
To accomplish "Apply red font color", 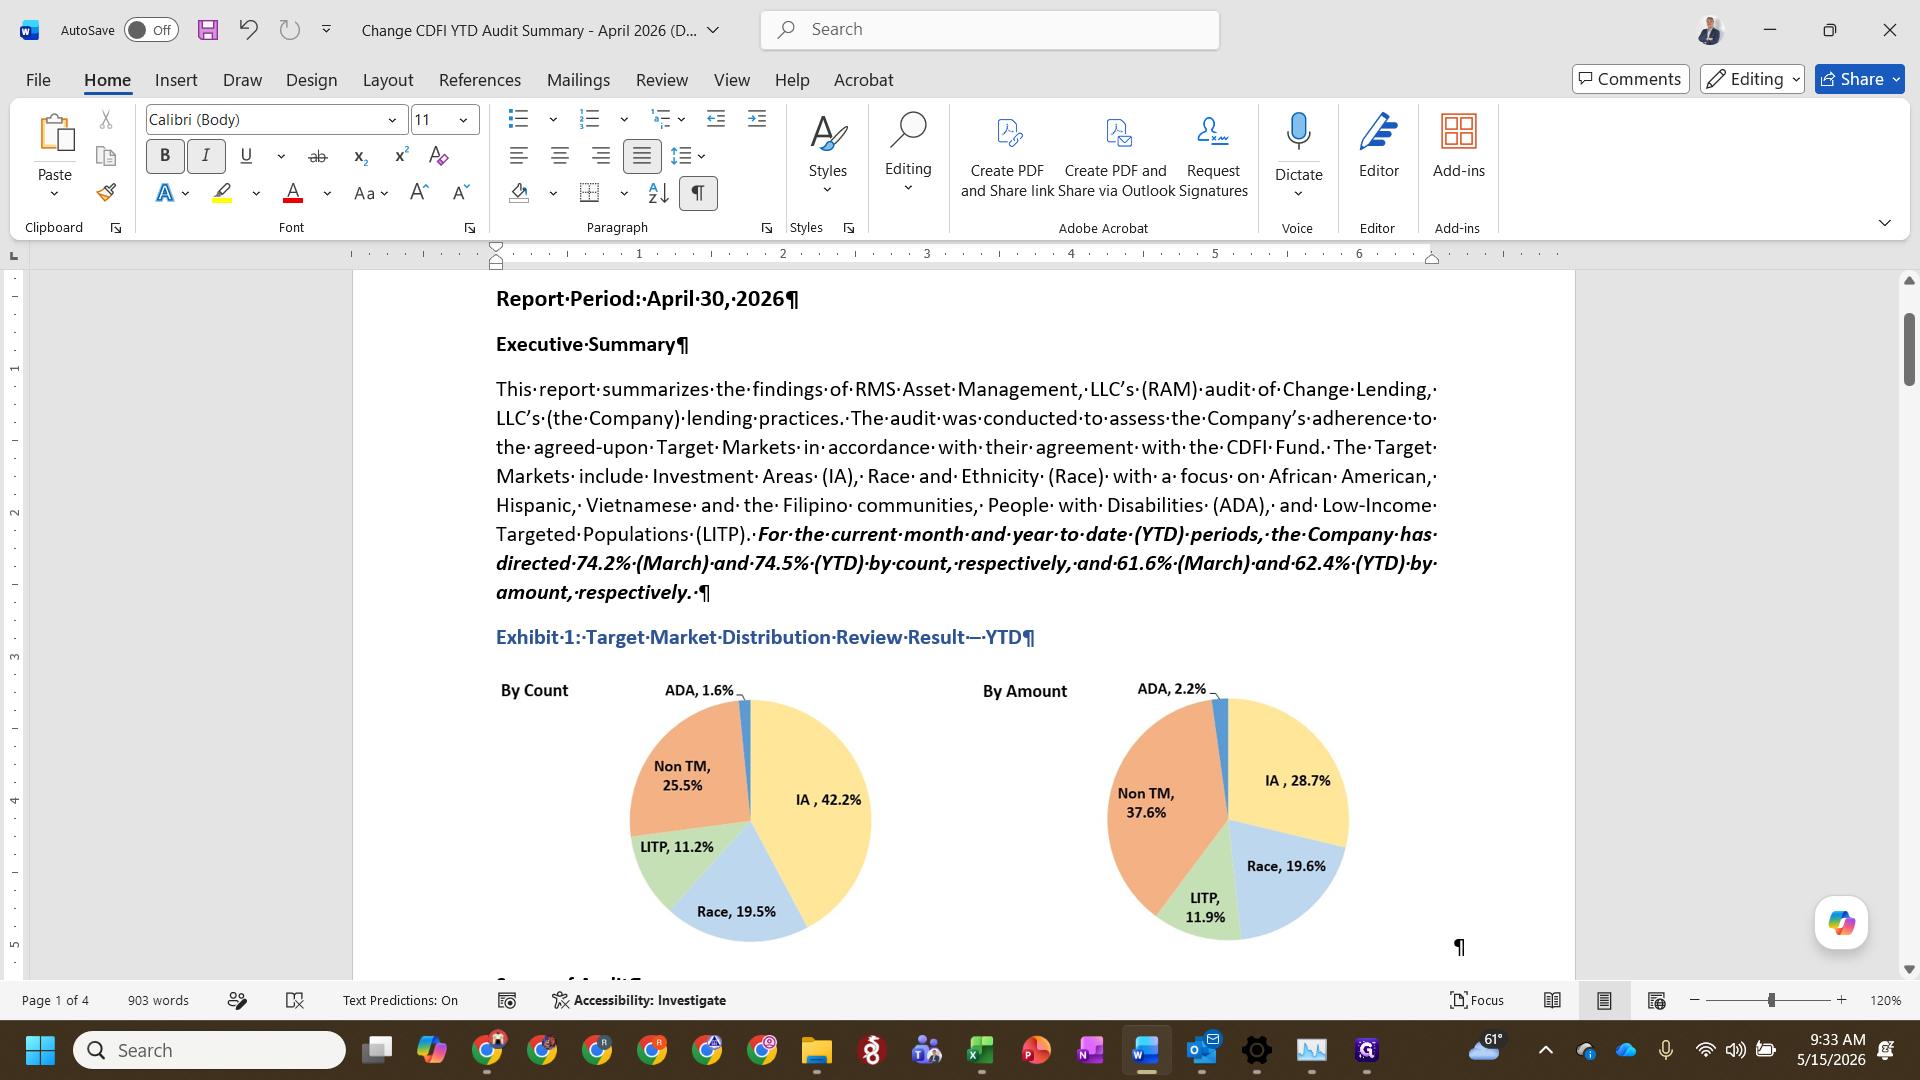I will (x=293, y=193).
